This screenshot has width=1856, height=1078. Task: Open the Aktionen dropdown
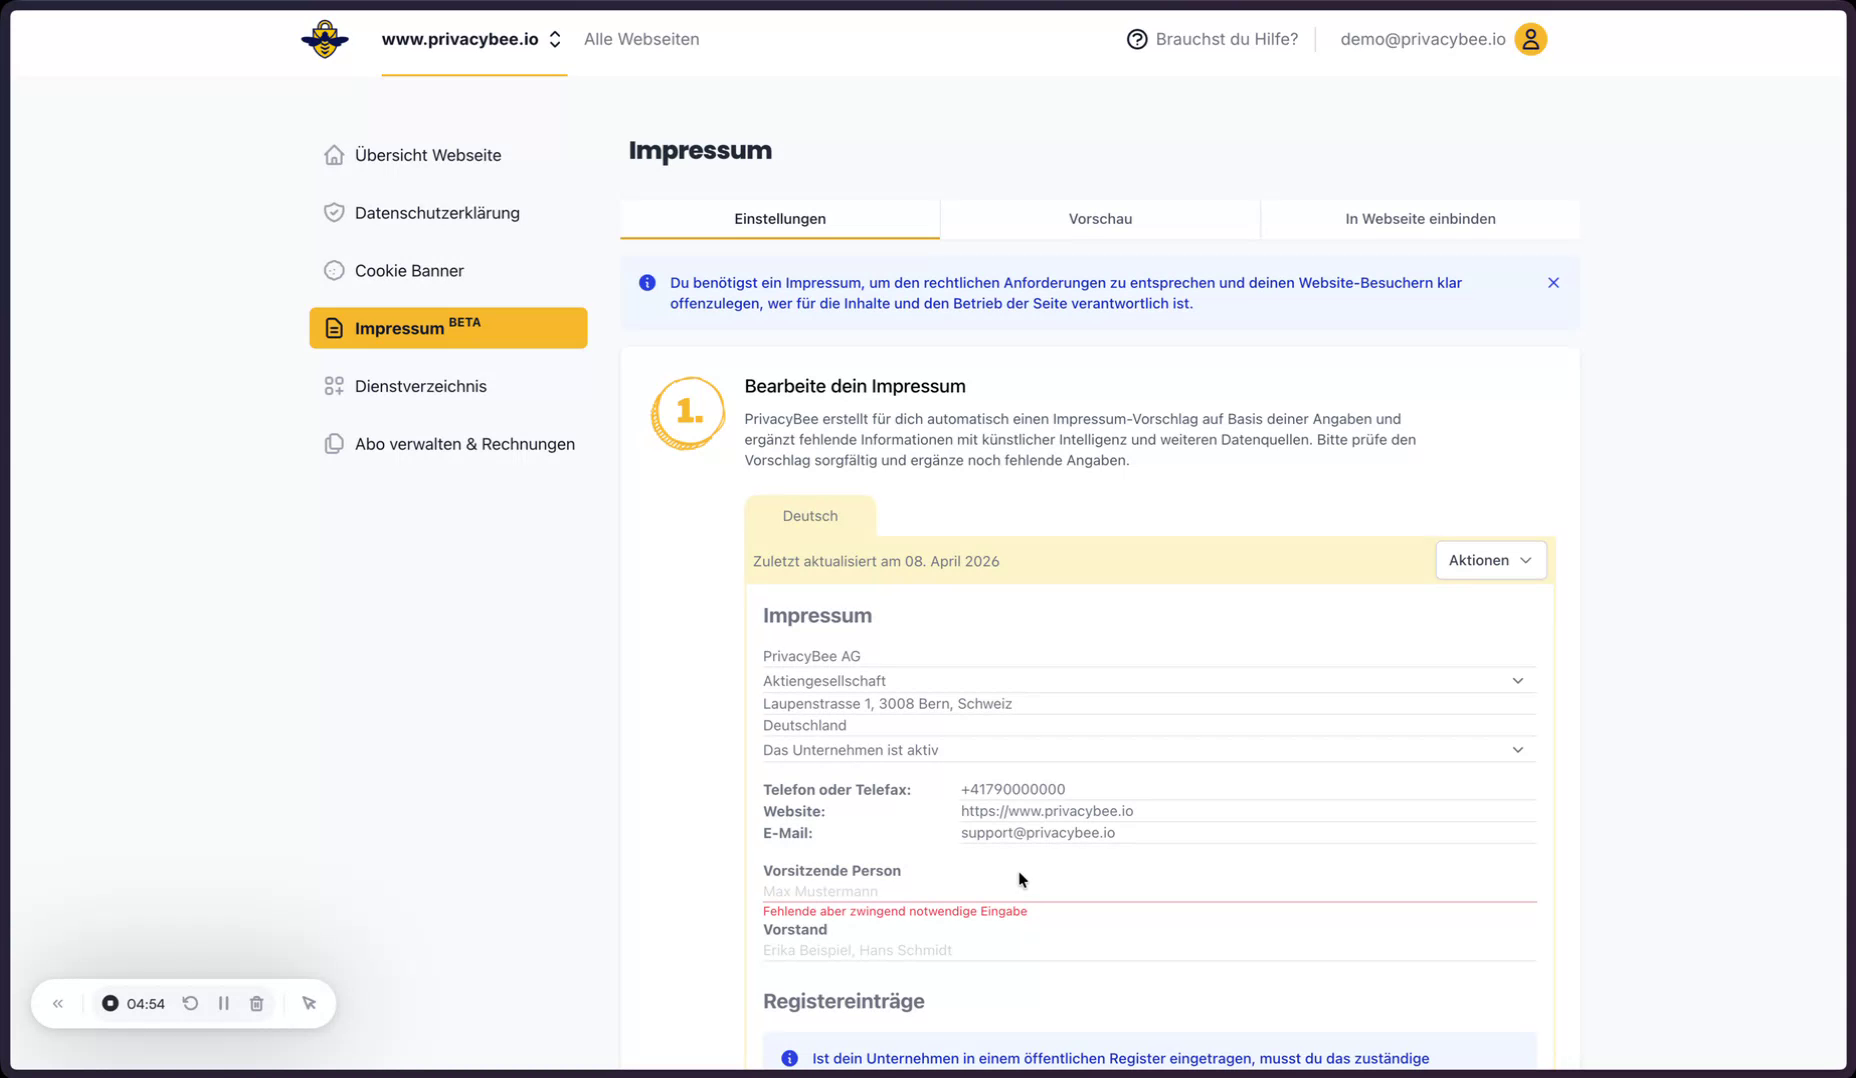click(1490, 560)
